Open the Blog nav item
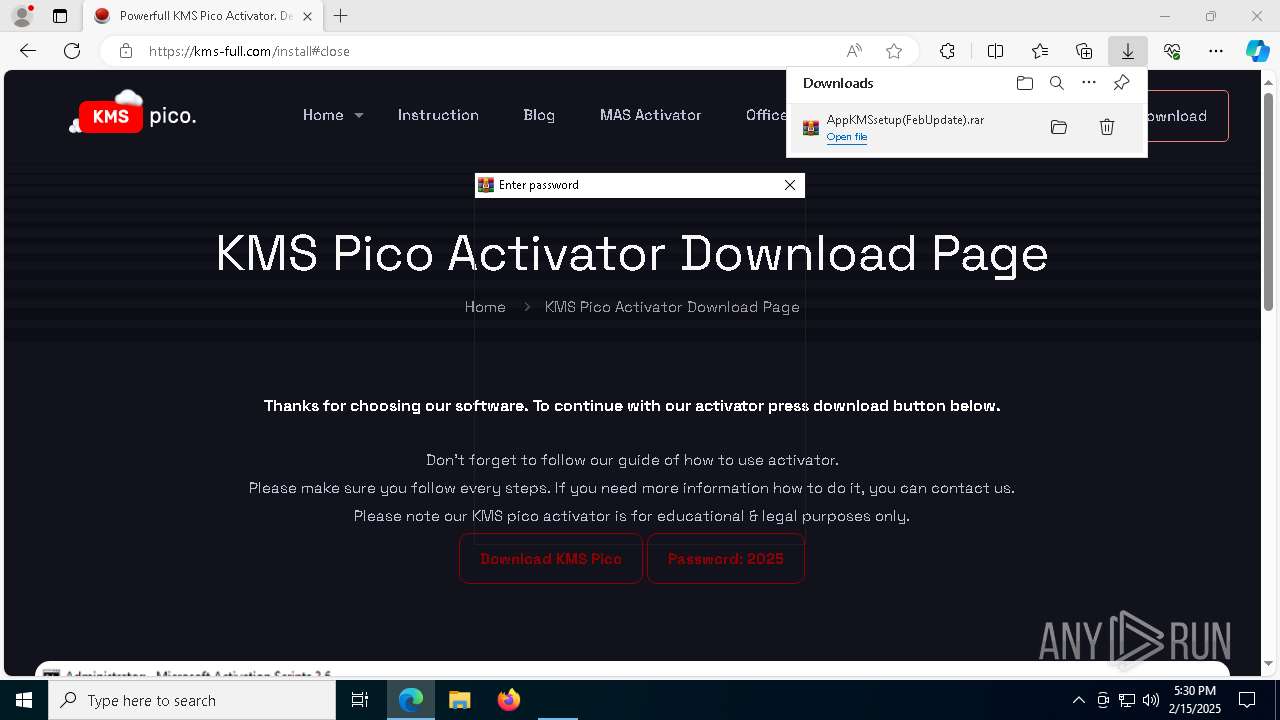This screenshot has height=720, width=1280. 539,115
